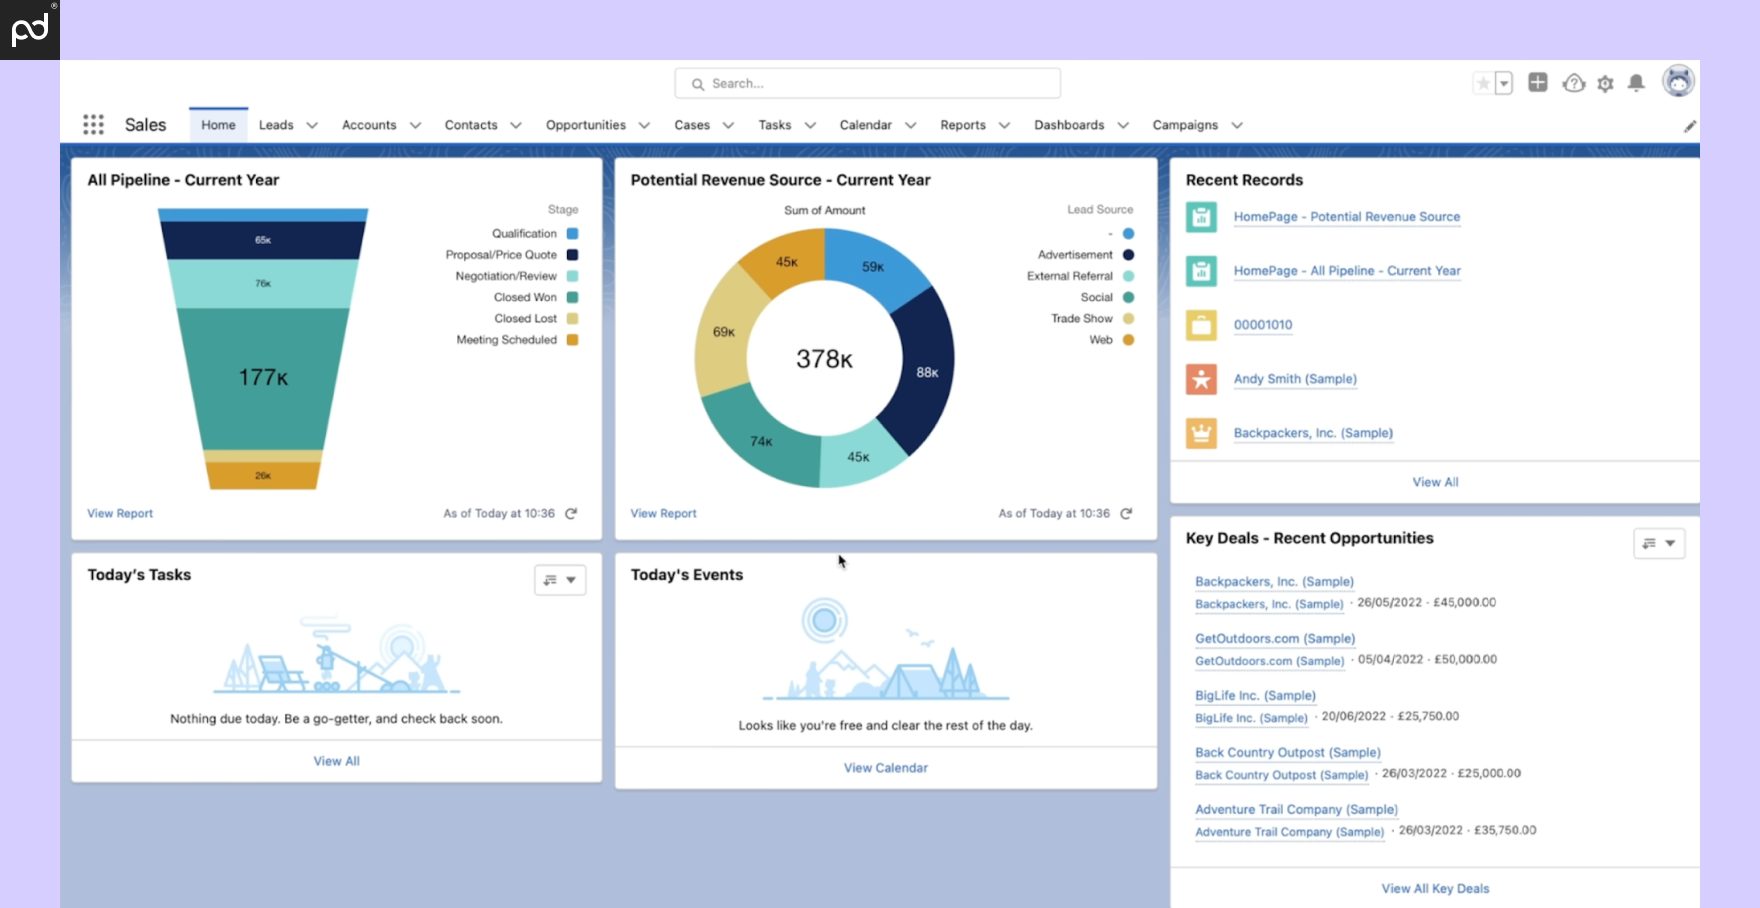Expand the Reports menu chevron
This screenshot has height=908, width=1760.
[x=1004, y=125]
